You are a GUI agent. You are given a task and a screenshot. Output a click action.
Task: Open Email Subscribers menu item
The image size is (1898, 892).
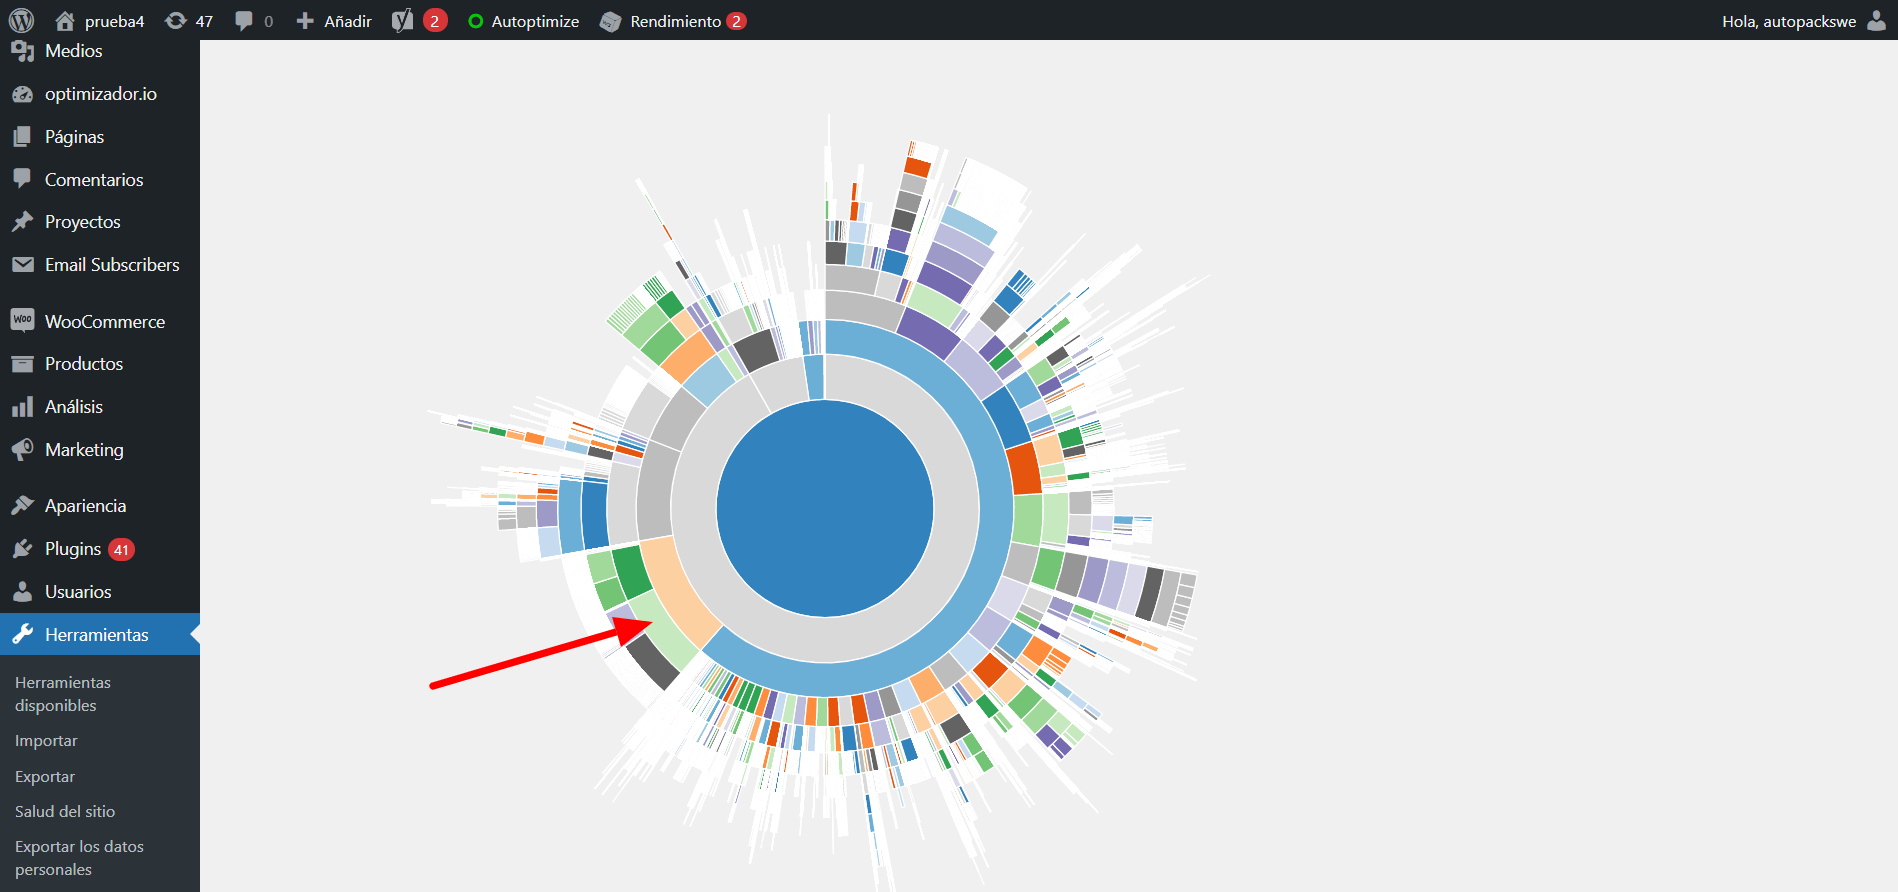point(112,265)
